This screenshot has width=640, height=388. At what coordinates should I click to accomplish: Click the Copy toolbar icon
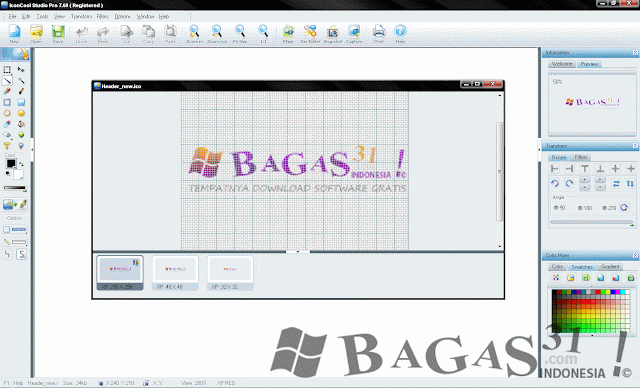coord(148,34)
